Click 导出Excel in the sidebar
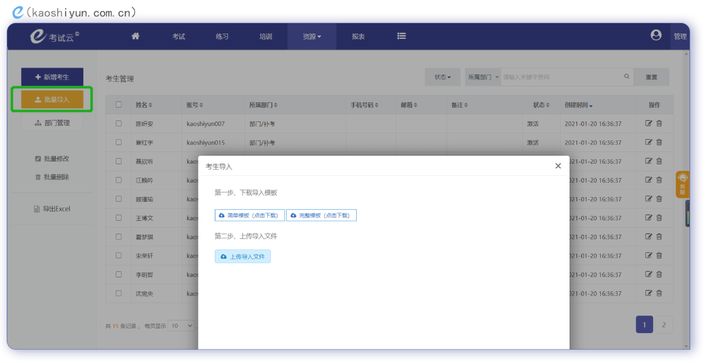This screenshot has width=720, height=363. pos(52,209)
